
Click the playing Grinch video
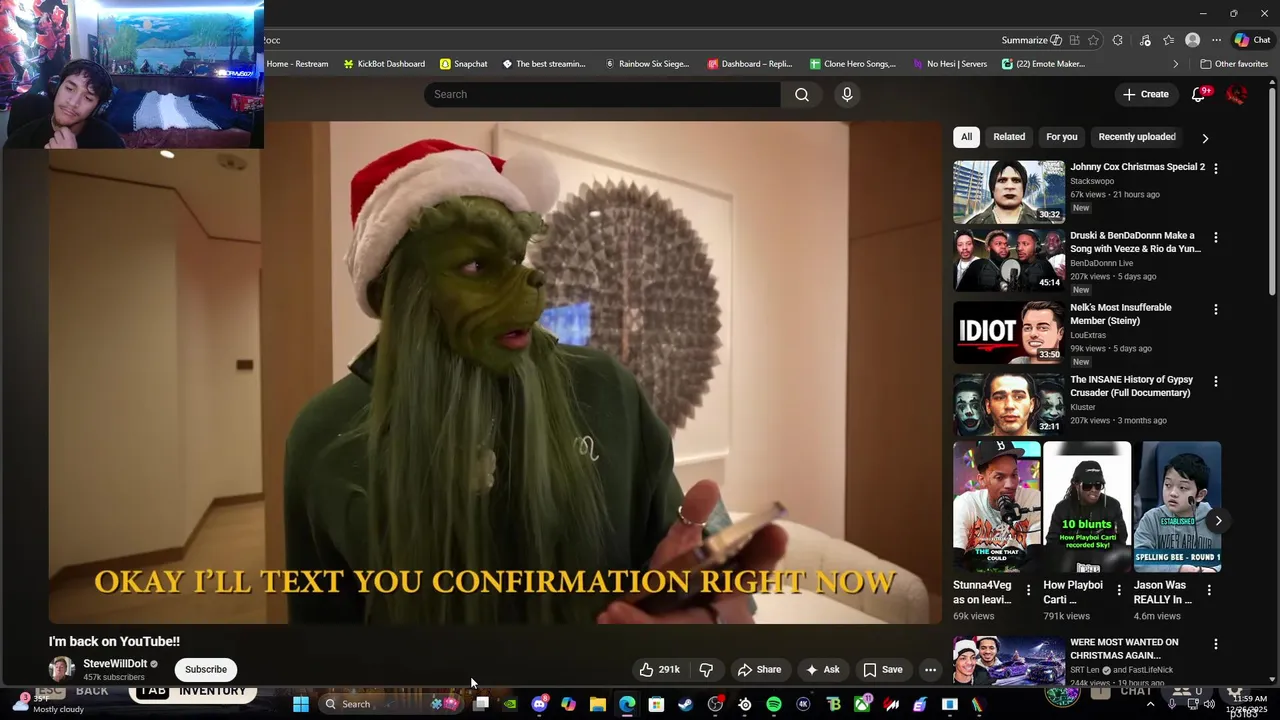495,372
